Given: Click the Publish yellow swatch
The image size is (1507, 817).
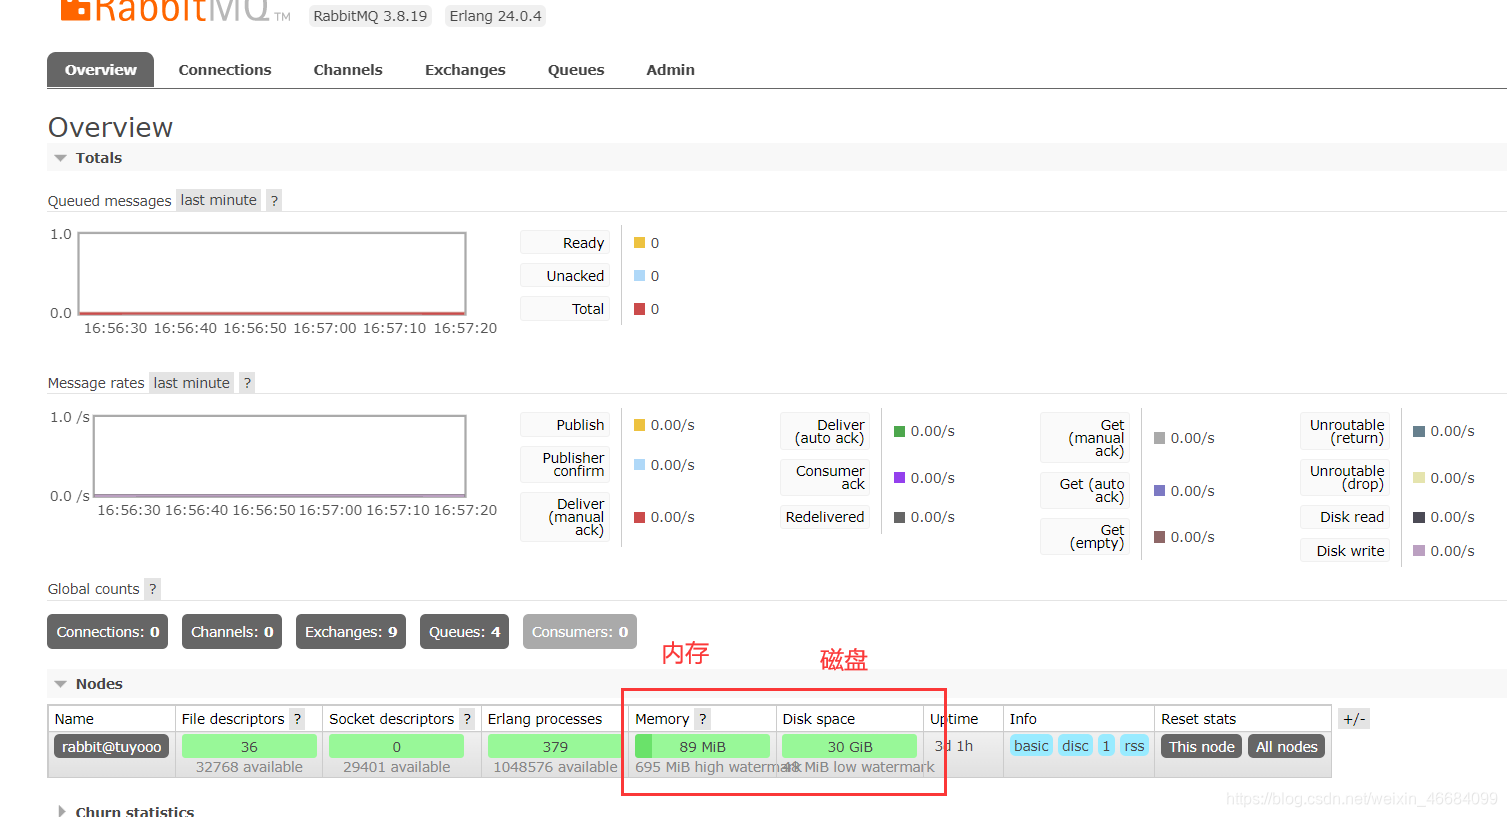Looking at the screenshot, I should tap(640, 425).
